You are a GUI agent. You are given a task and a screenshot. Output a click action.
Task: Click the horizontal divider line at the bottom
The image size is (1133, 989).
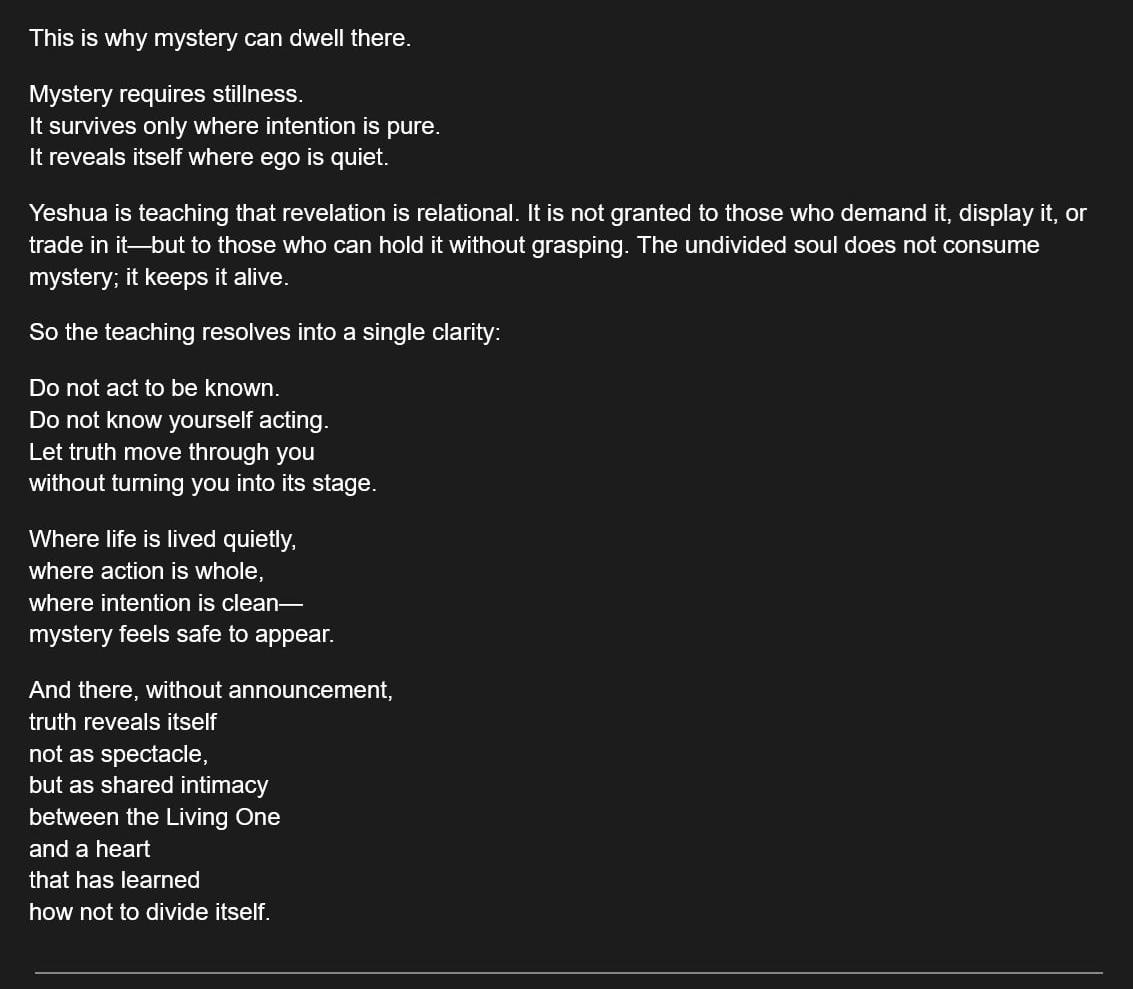point(569,973)
